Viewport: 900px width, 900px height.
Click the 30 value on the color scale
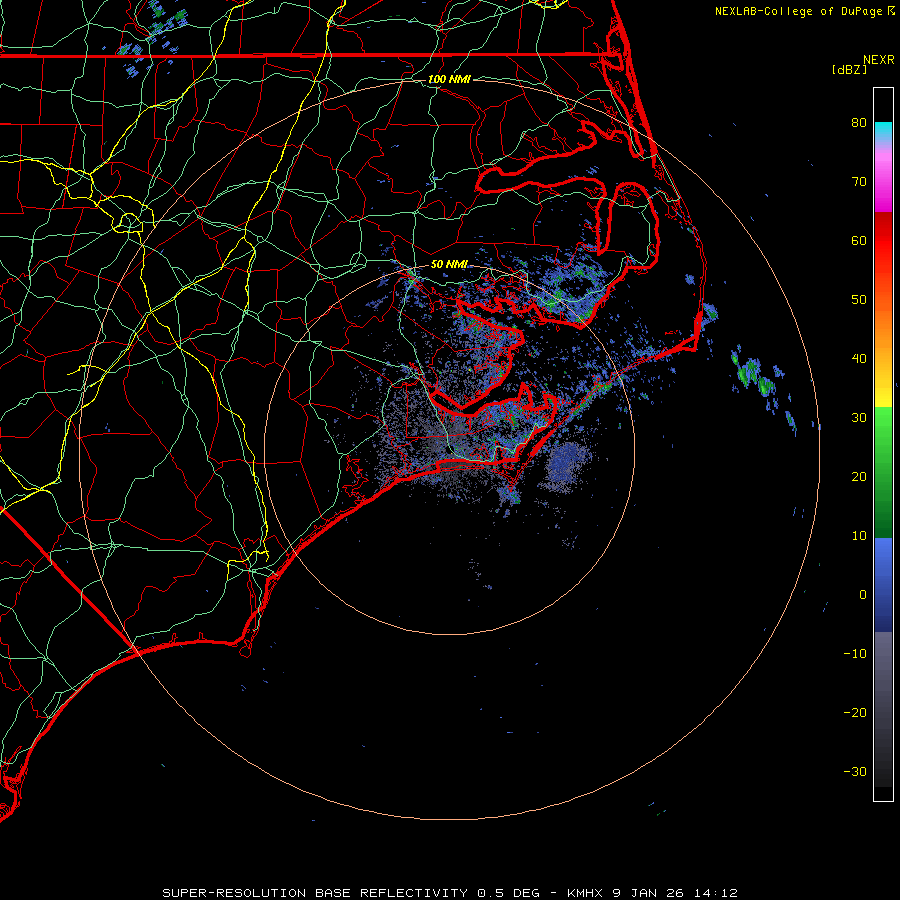tap(859, 417)
